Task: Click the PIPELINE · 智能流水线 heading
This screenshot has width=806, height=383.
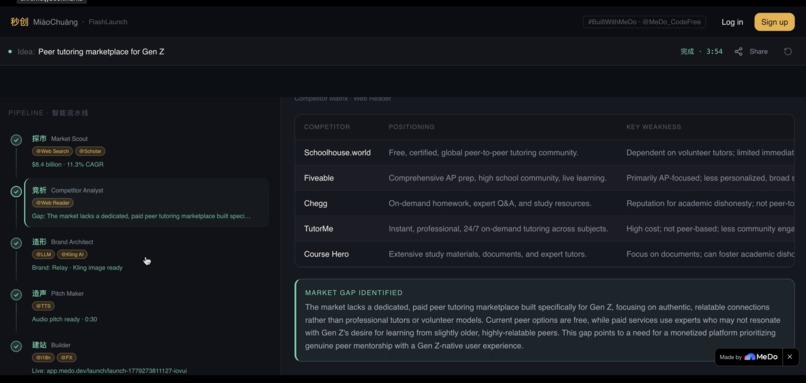Action: 48,113
